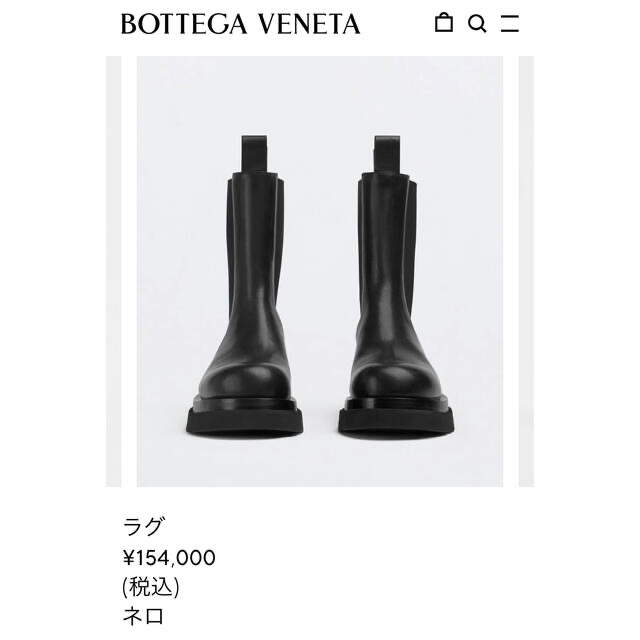This screenshot has height=640, width=640.
Task: Click the right boot in the photo
Action: pyautogui.click(x=394, y=286)
